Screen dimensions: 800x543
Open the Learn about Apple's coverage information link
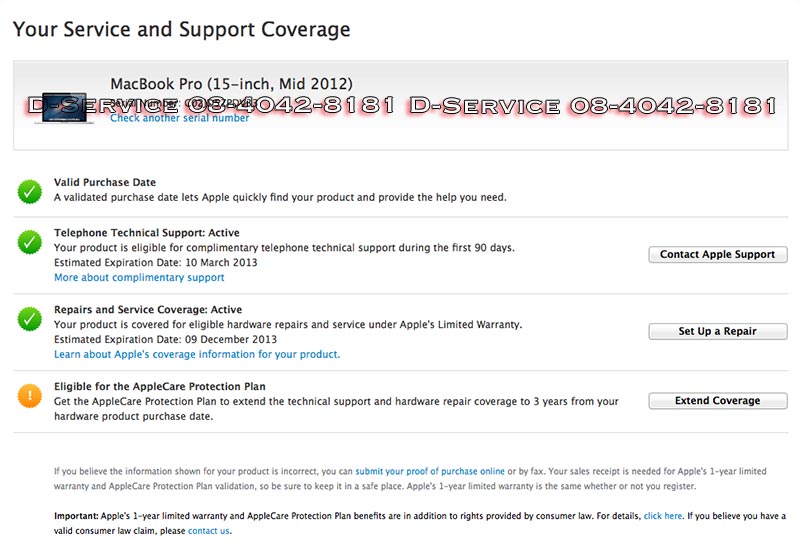[197, 354]
